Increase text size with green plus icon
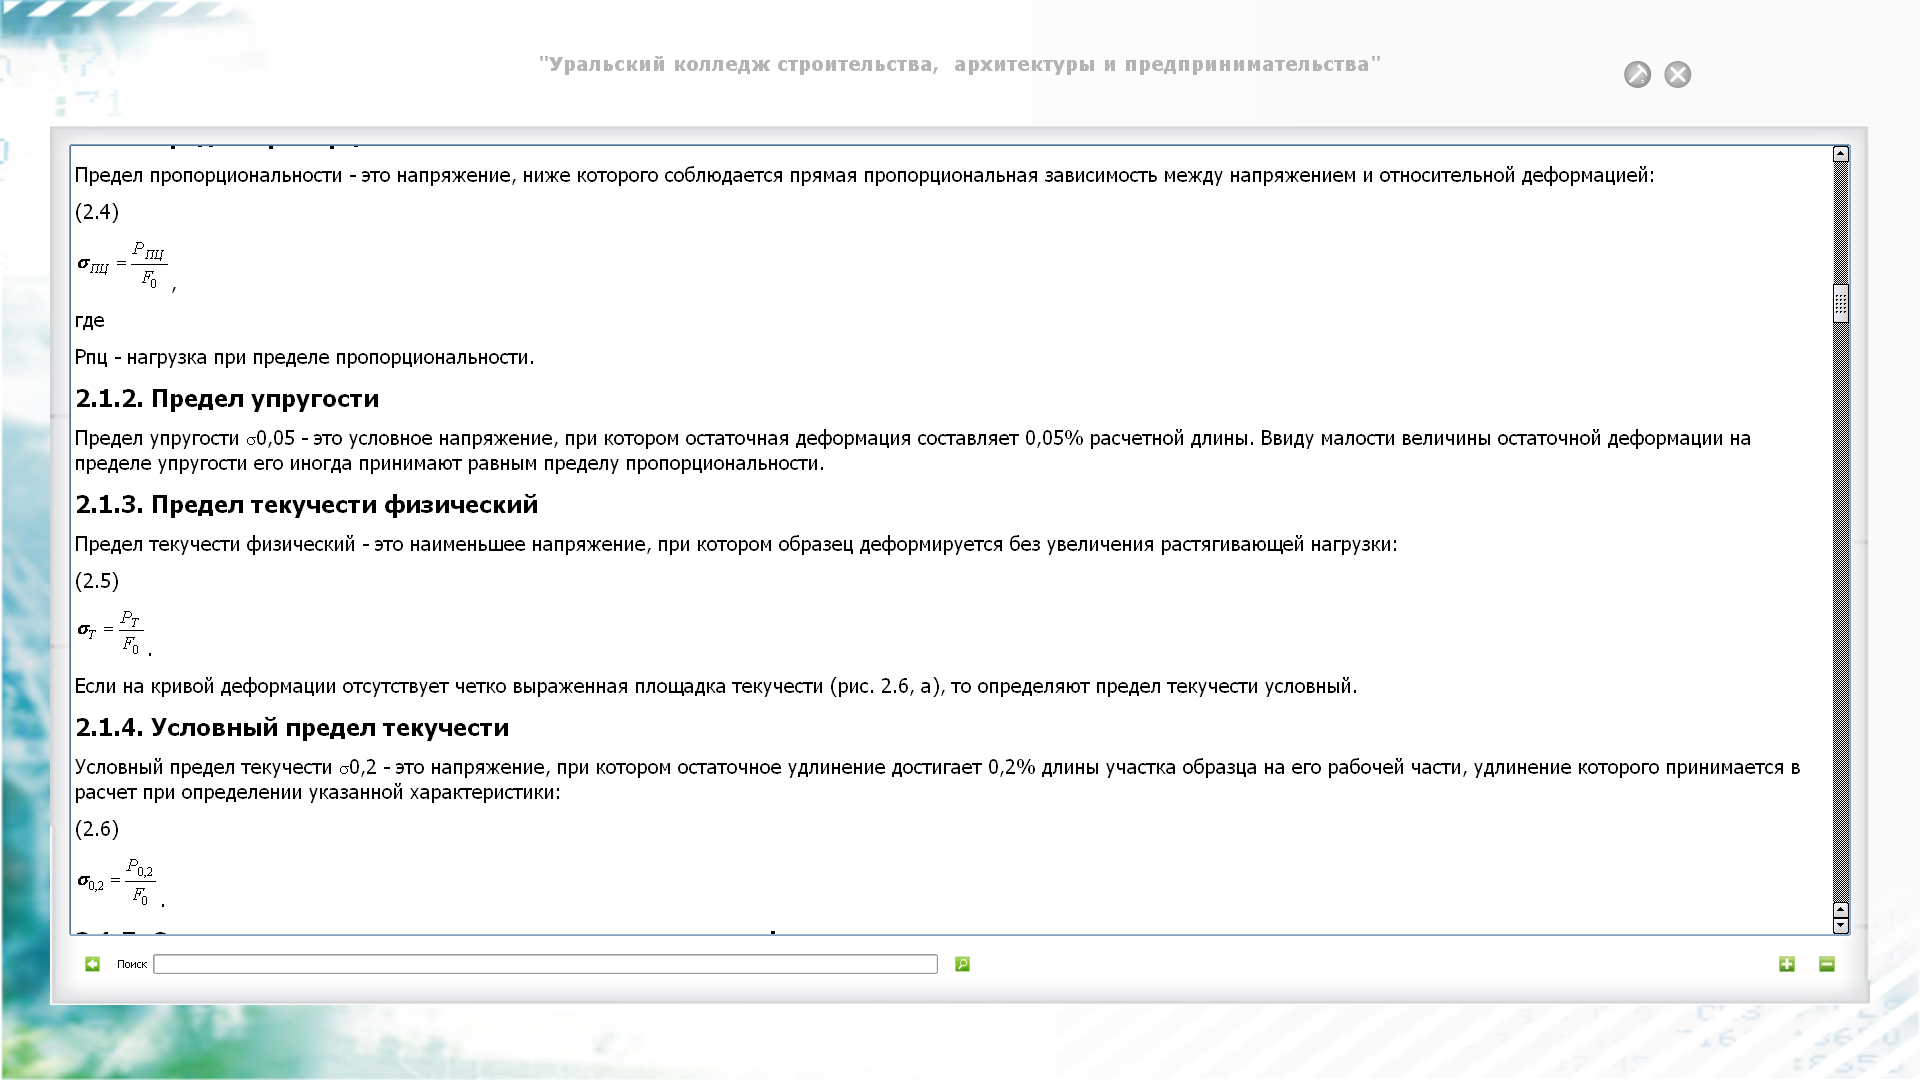Viewport: 1920px width, 1080px height. tap(1787, 964)
